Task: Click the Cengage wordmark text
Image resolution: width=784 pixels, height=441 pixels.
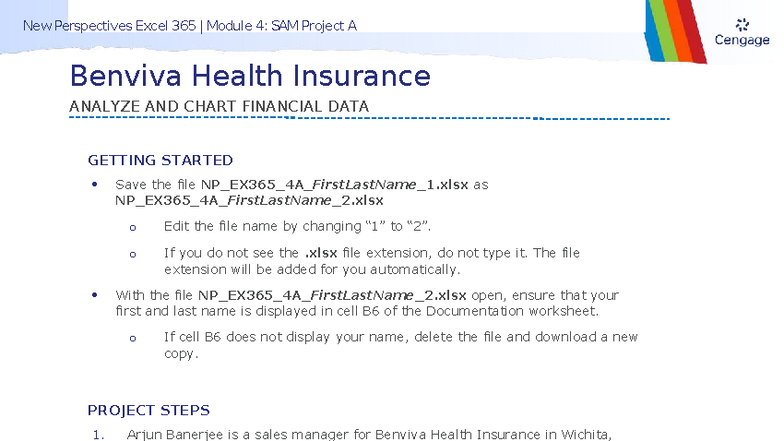Action: (742, 41)
